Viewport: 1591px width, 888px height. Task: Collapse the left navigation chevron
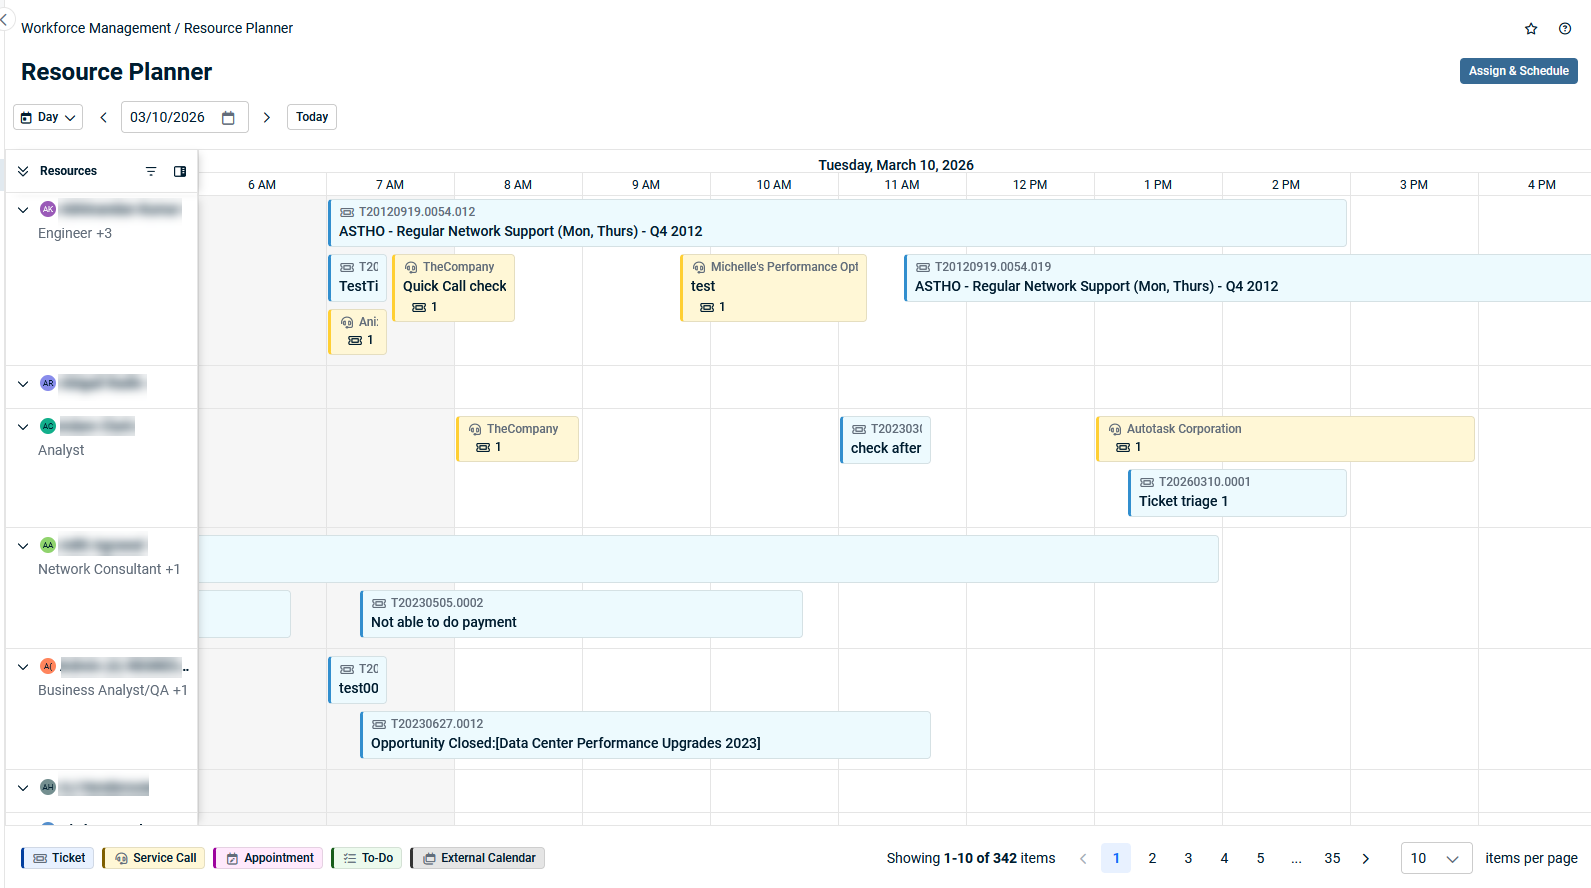[4, 20]
